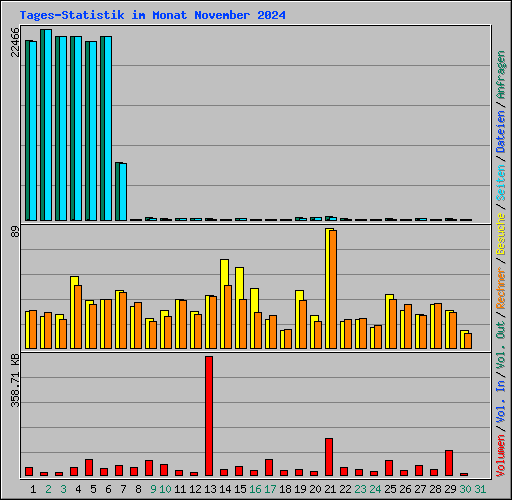Click the y-axis value "358.71 KB"
The width and height of the screenshot is (512, 500).
click(15, 381)
